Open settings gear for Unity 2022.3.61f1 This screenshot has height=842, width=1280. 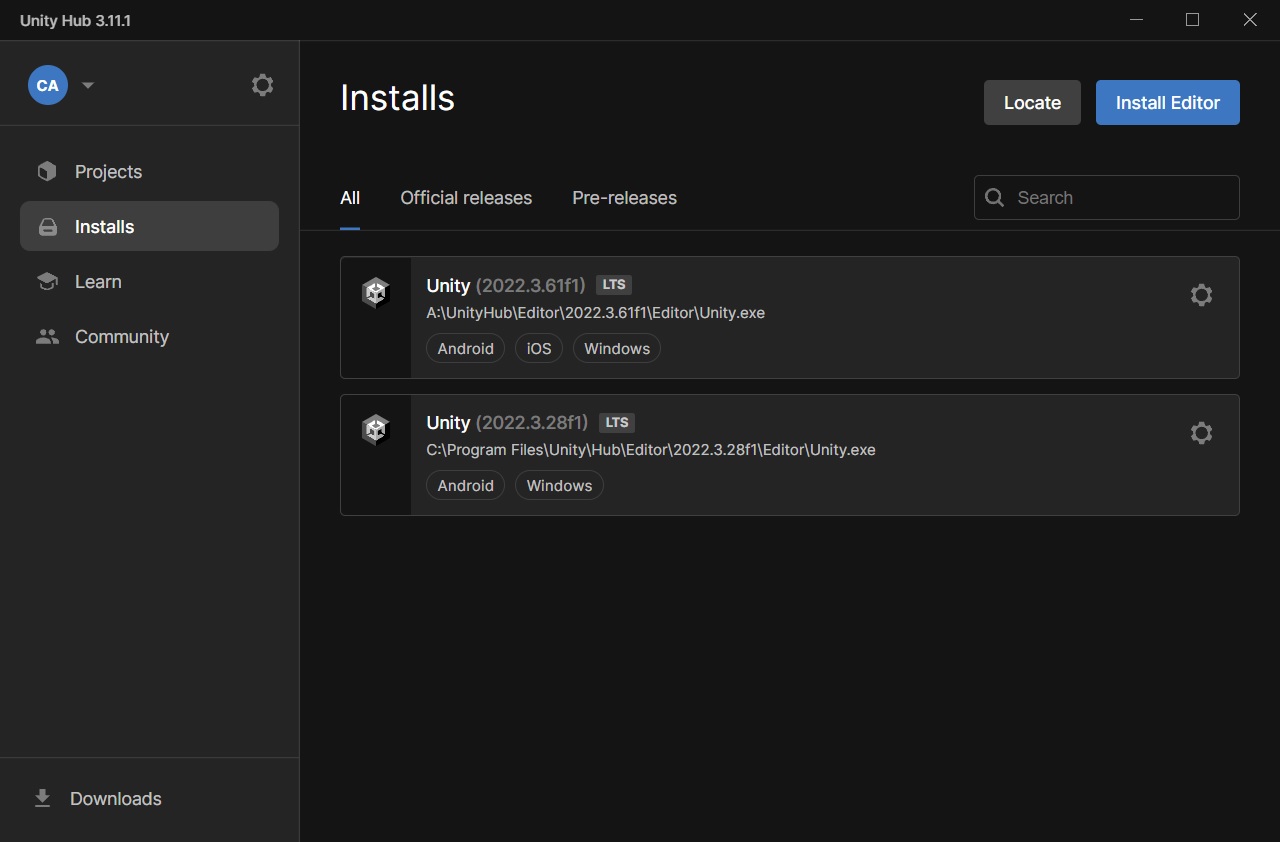[1201, 295]
